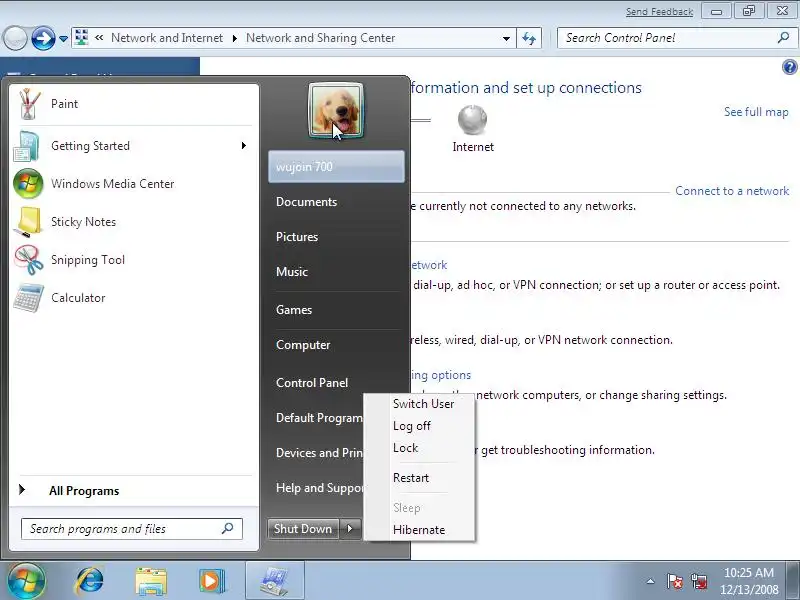The image size is (800, 600).
Task: Click the forward navigation arrow
Action: pyautogui.click(x=43, y=38)
